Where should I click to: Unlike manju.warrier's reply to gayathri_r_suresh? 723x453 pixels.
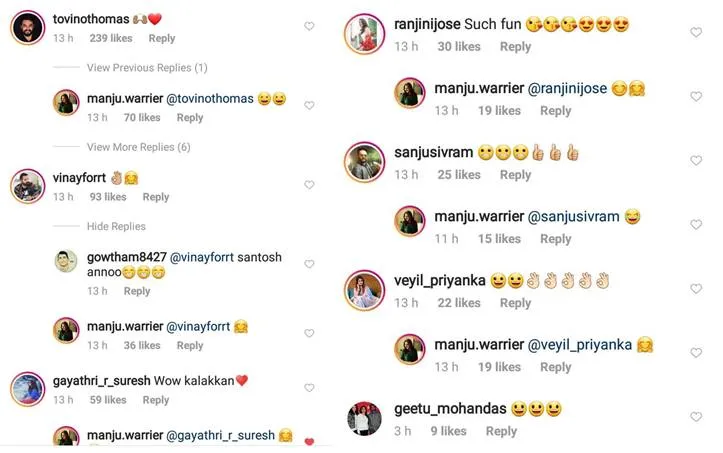click(x=309, y=441)
